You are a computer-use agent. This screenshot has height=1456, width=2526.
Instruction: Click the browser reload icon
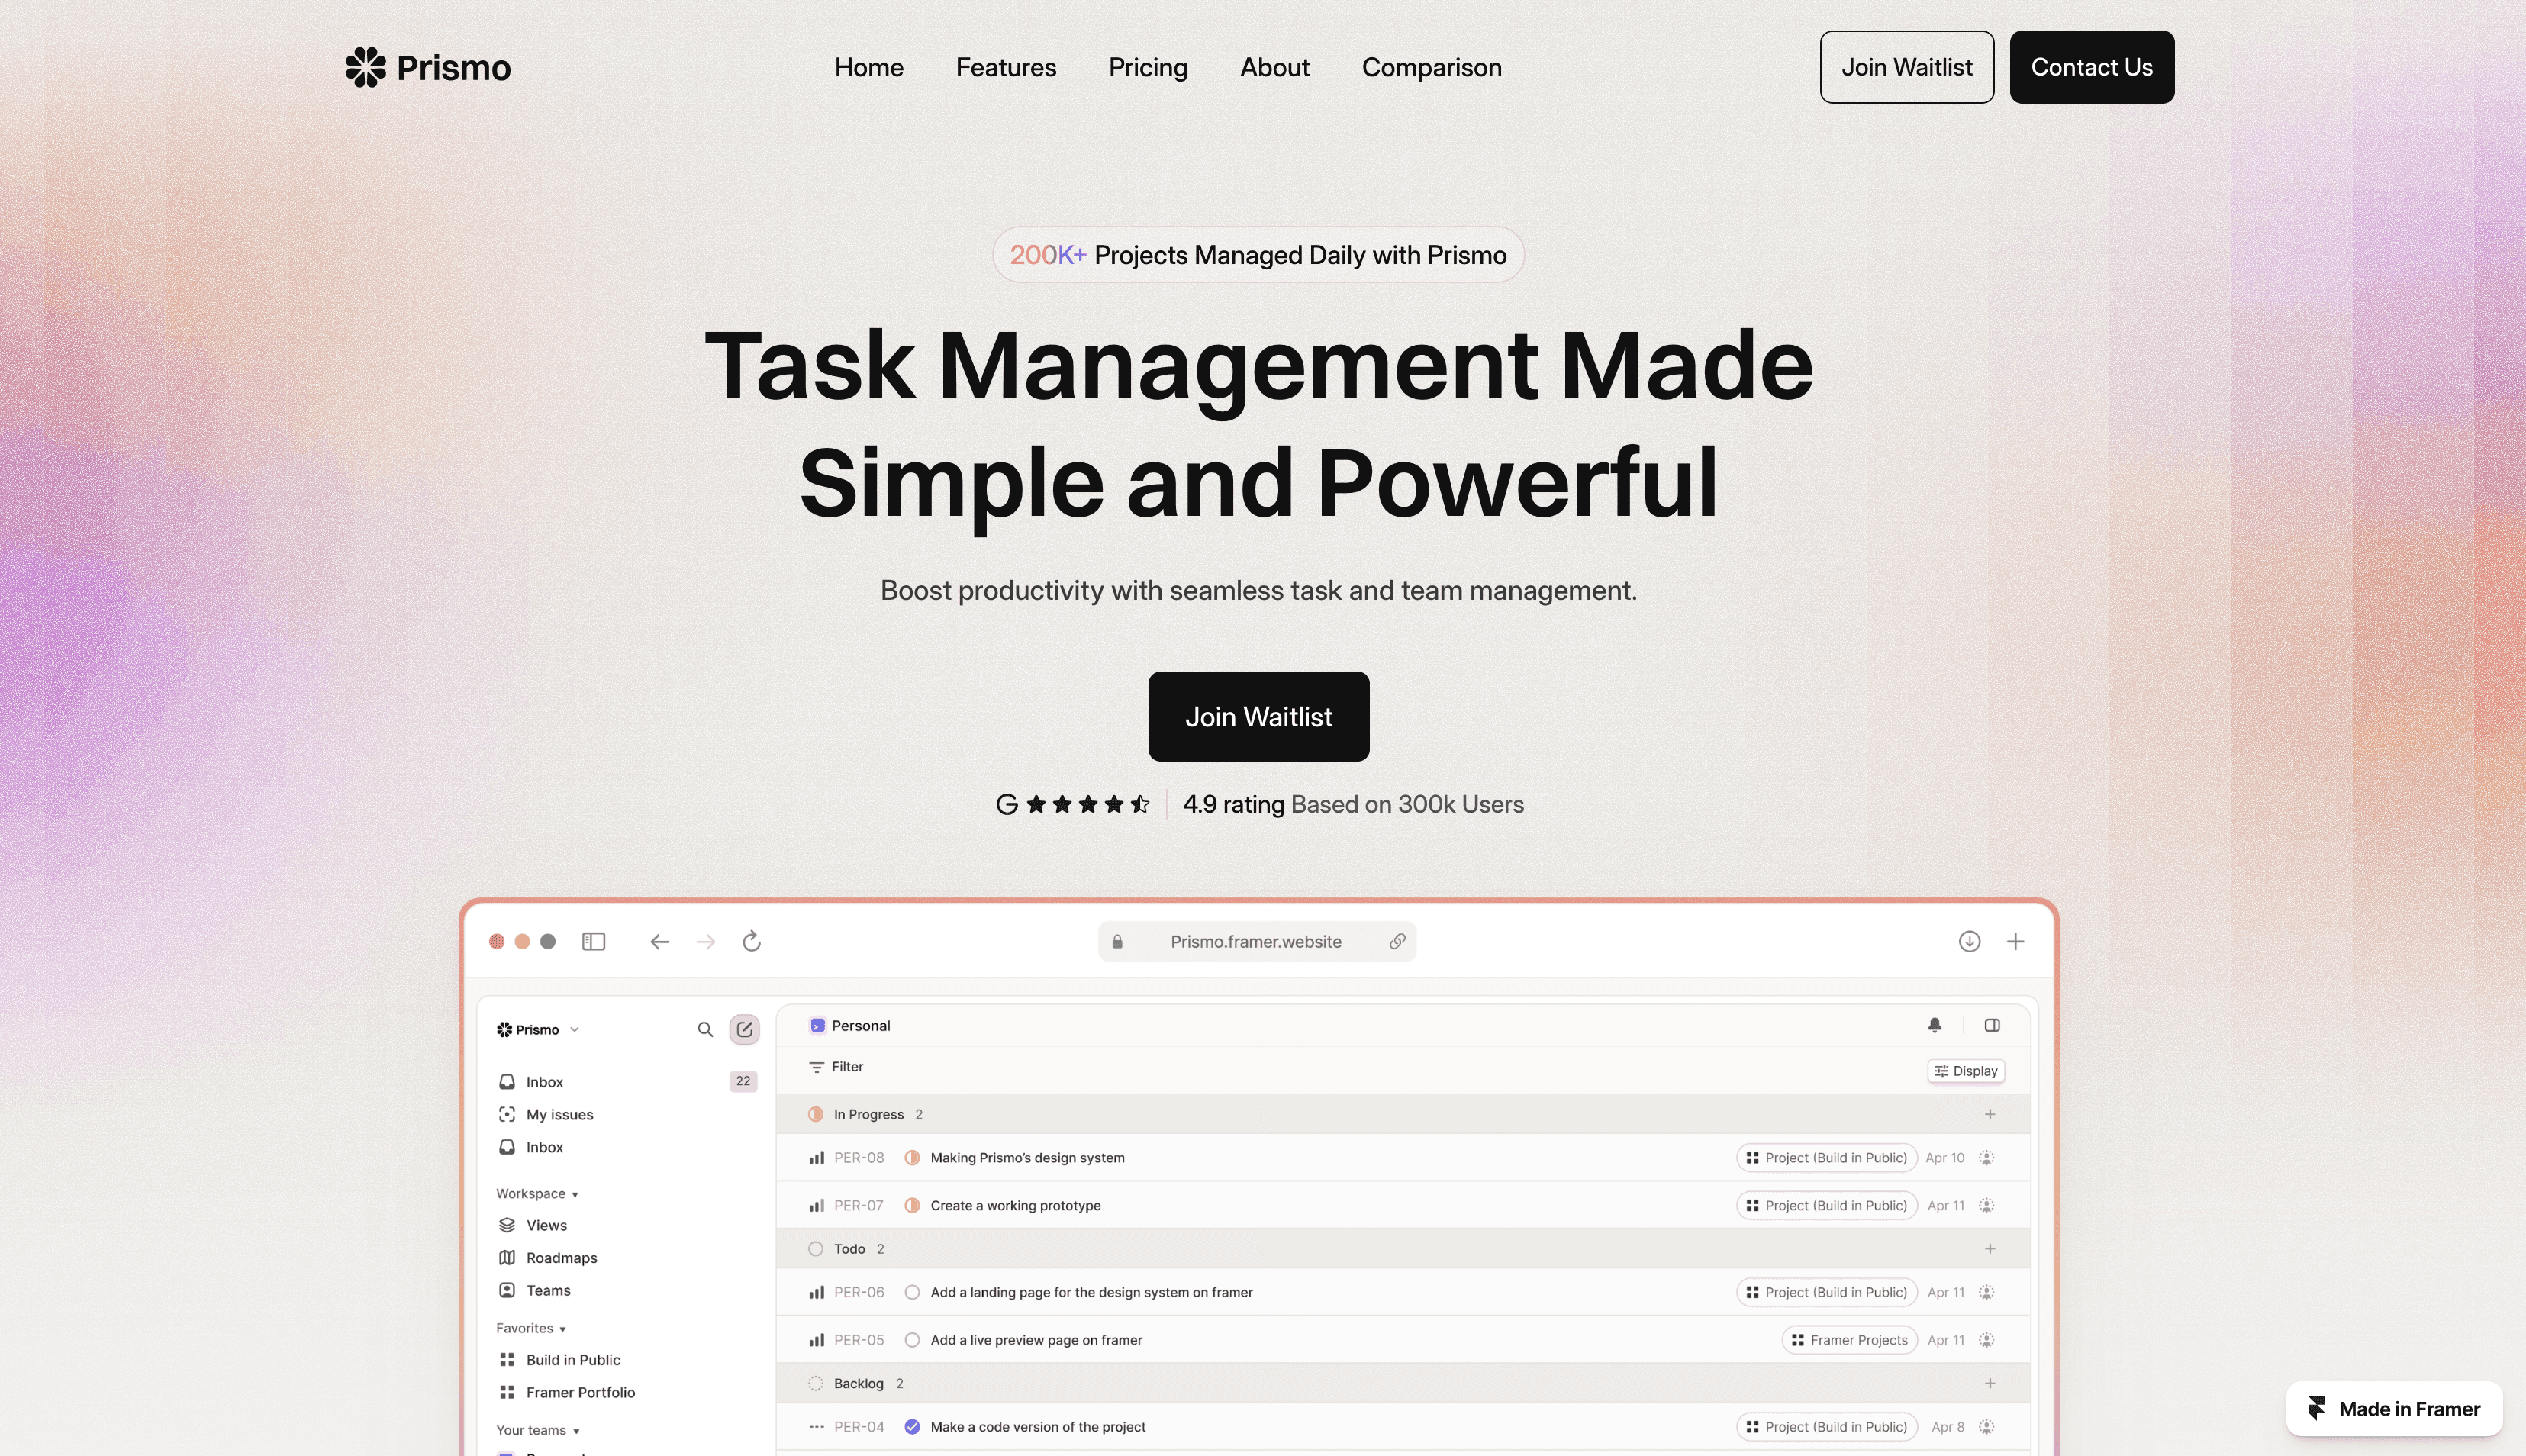click(x=752, y=941)
